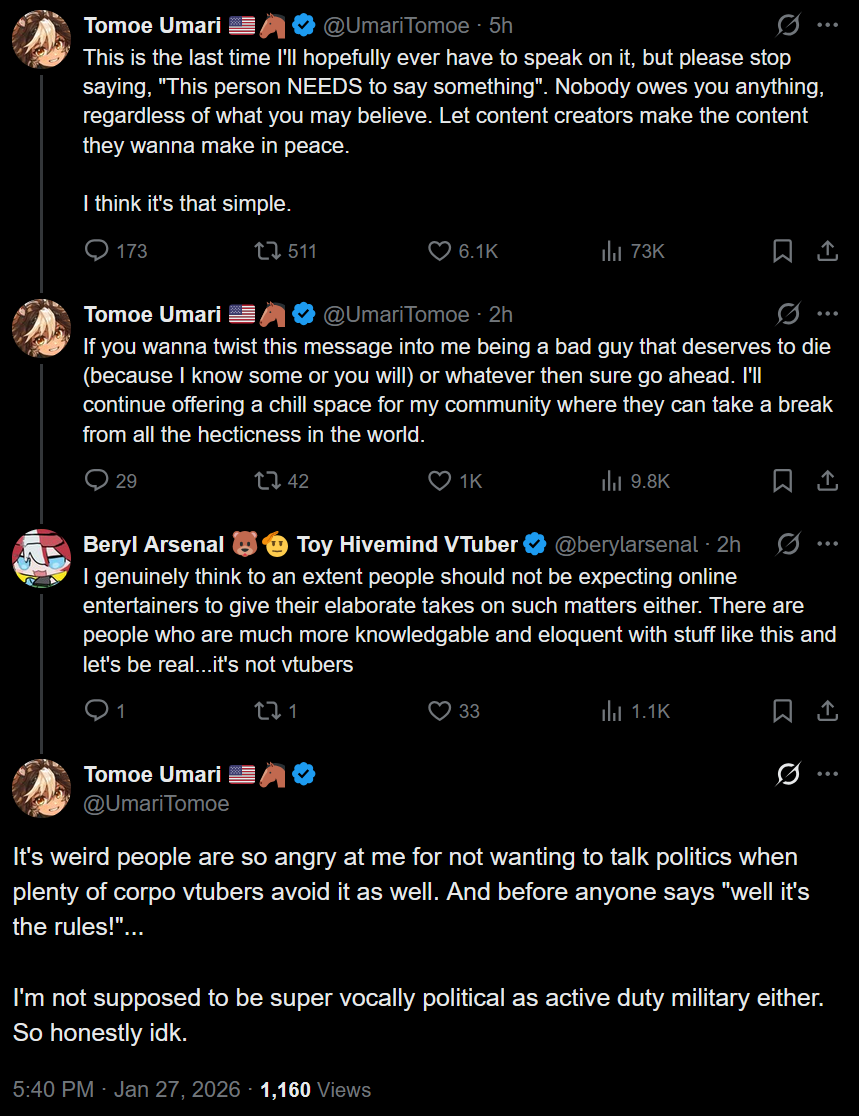View analytics for the 73K-views tweet
The height and width of the screenshot is (1116, 859).
pyautogui.click(x=612, y=251)
